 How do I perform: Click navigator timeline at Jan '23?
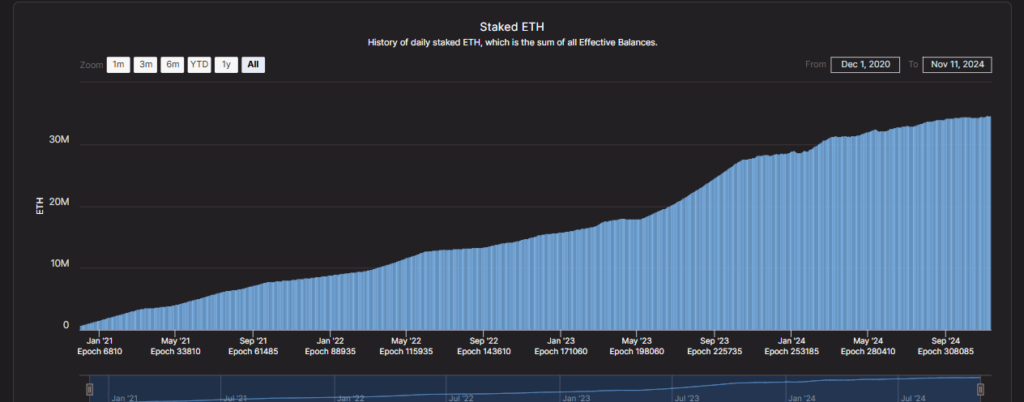(574, 397)
